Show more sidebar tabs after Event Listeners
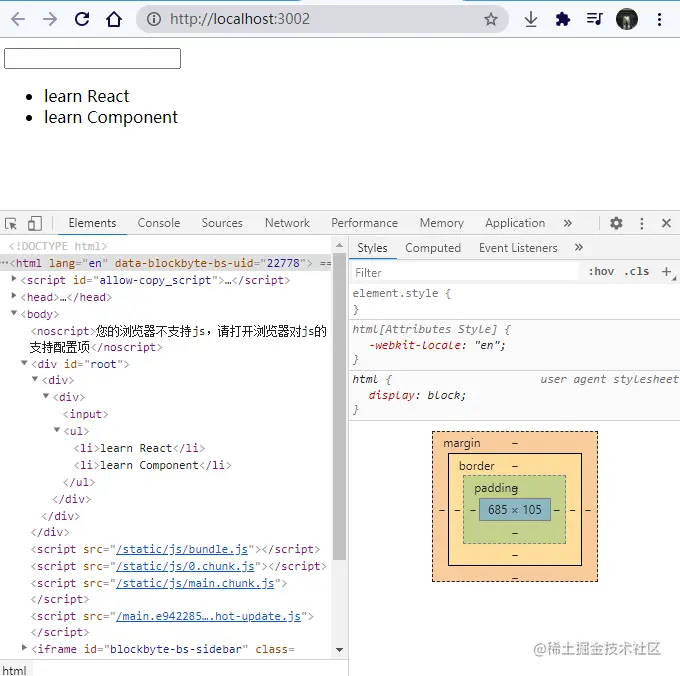This screenshot has height=676, width=680. (x=579, y=247)
